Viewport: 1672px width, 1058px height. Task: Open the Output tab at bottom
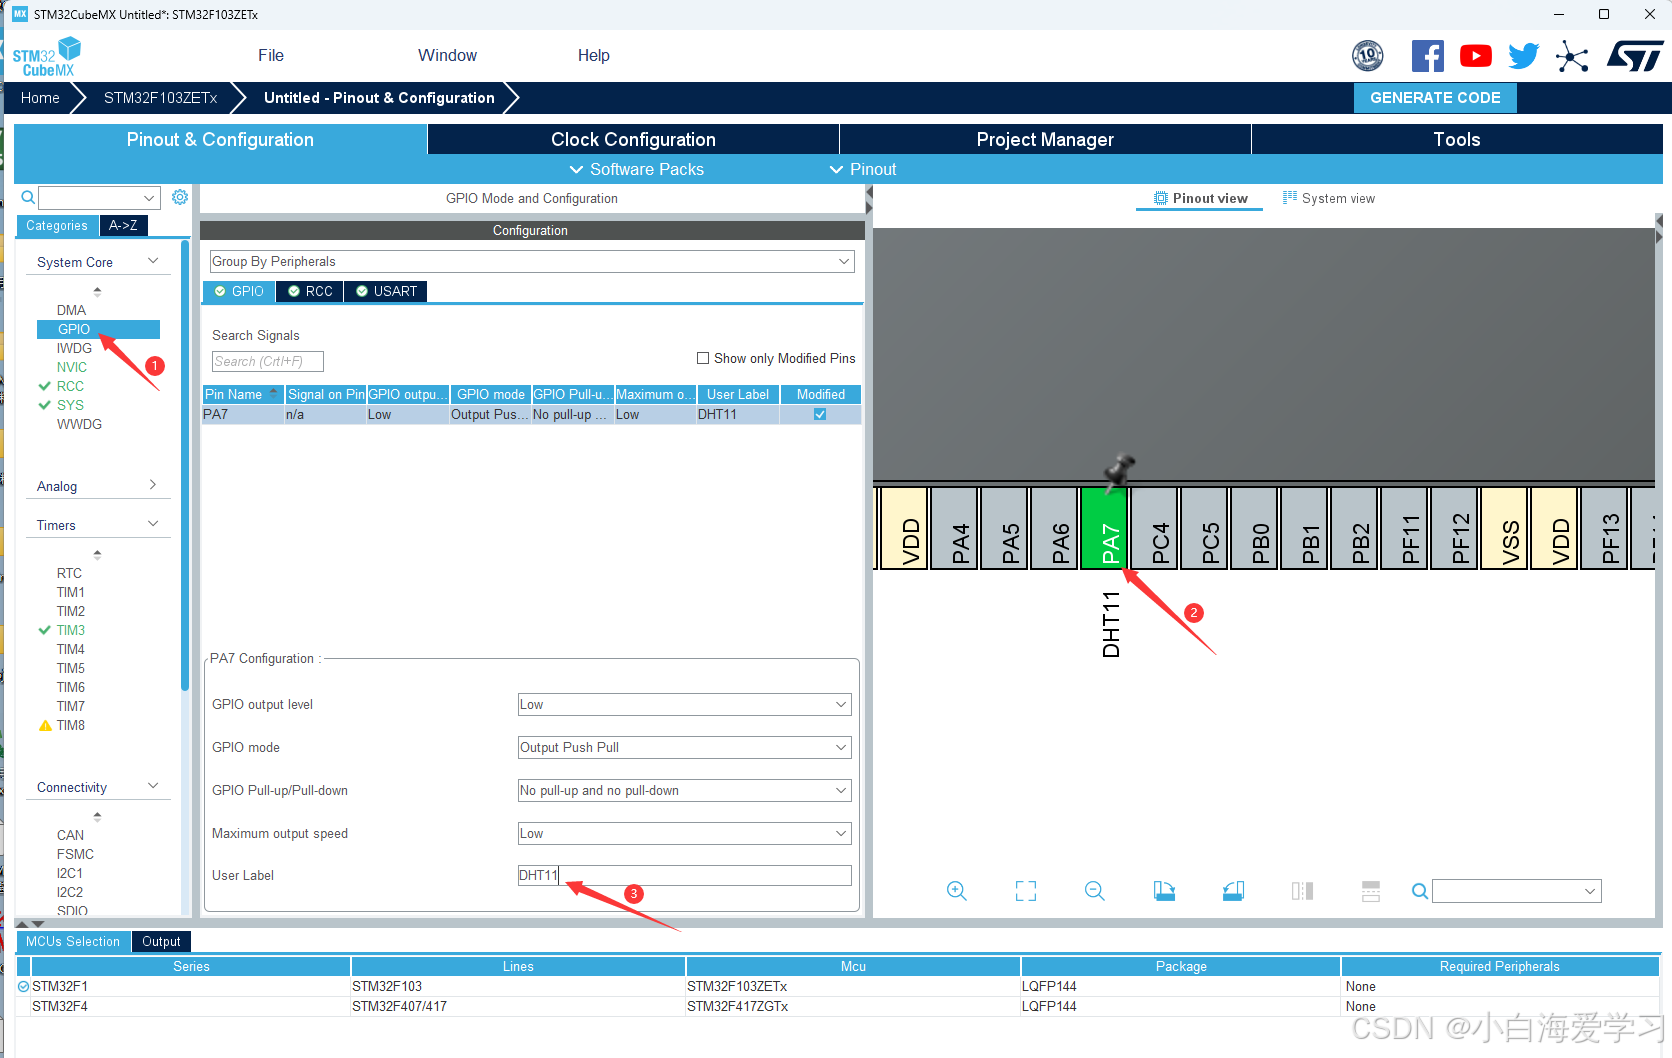click(161, 941)
